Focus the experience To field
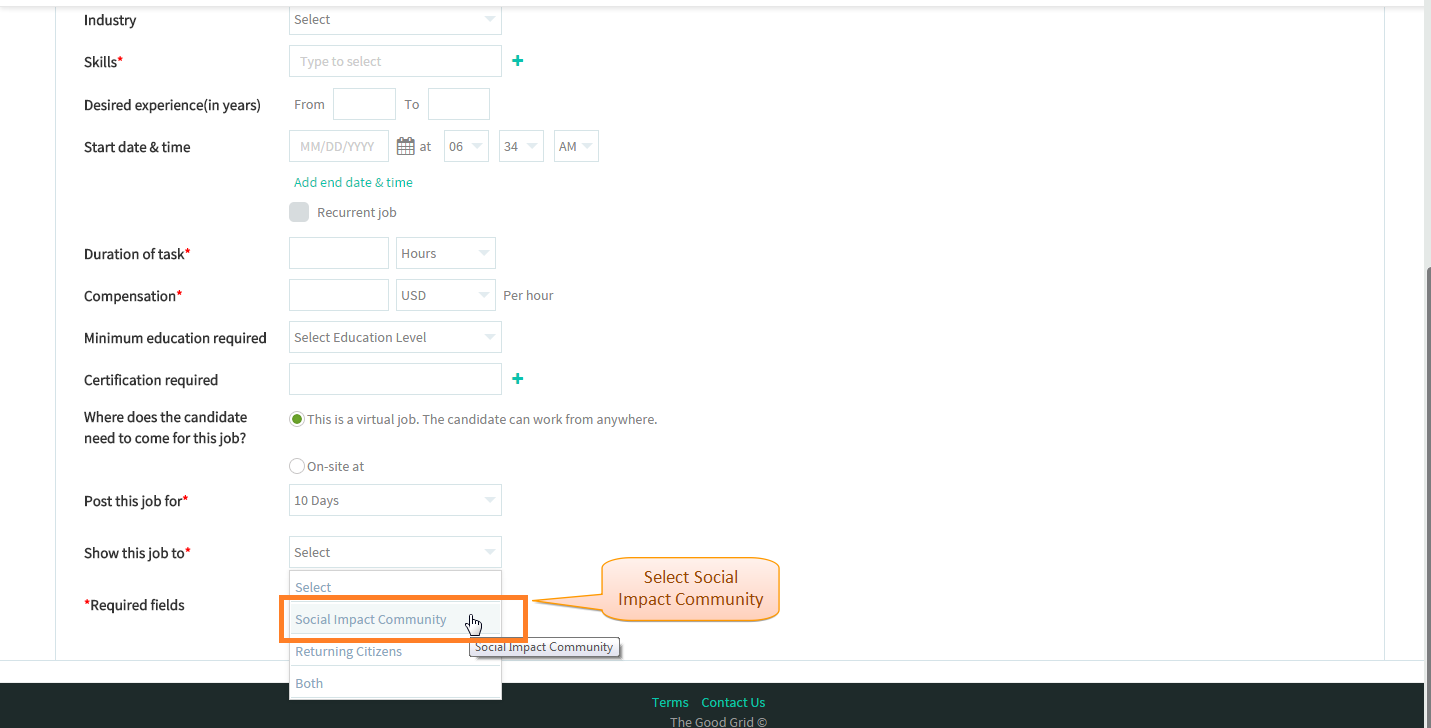 (x=459, y=104)
